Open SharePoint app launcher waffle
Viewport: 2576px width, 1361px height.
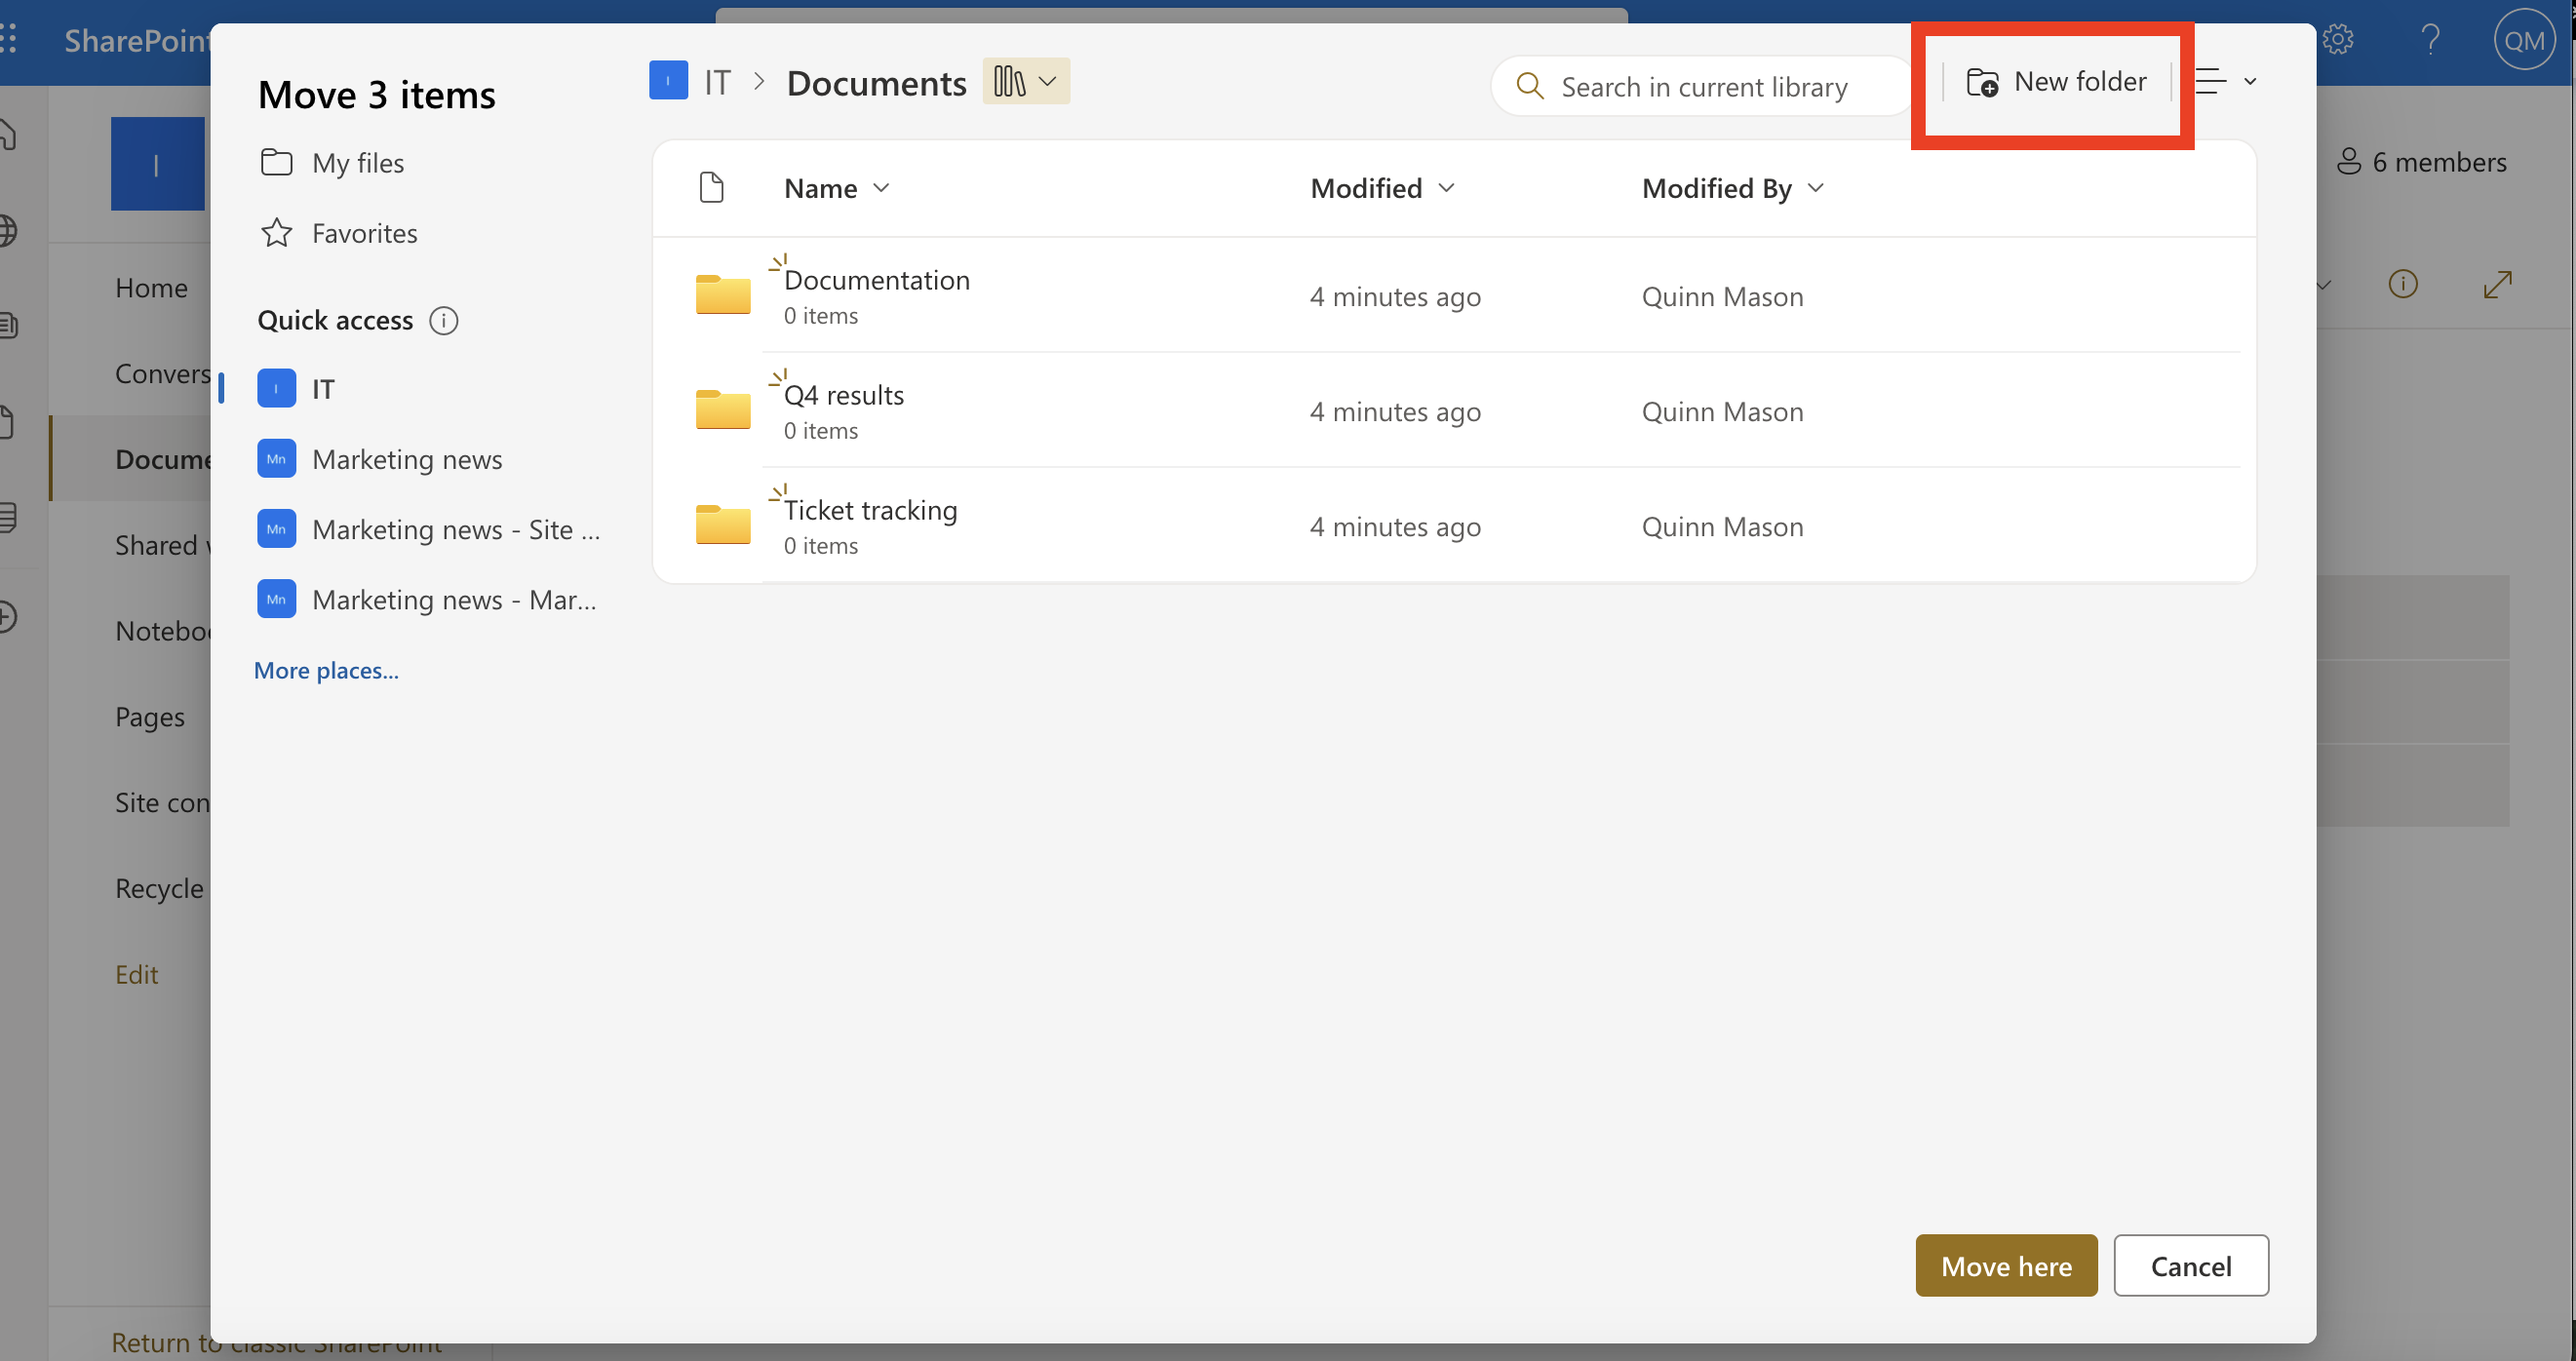[x=8, y=40]
